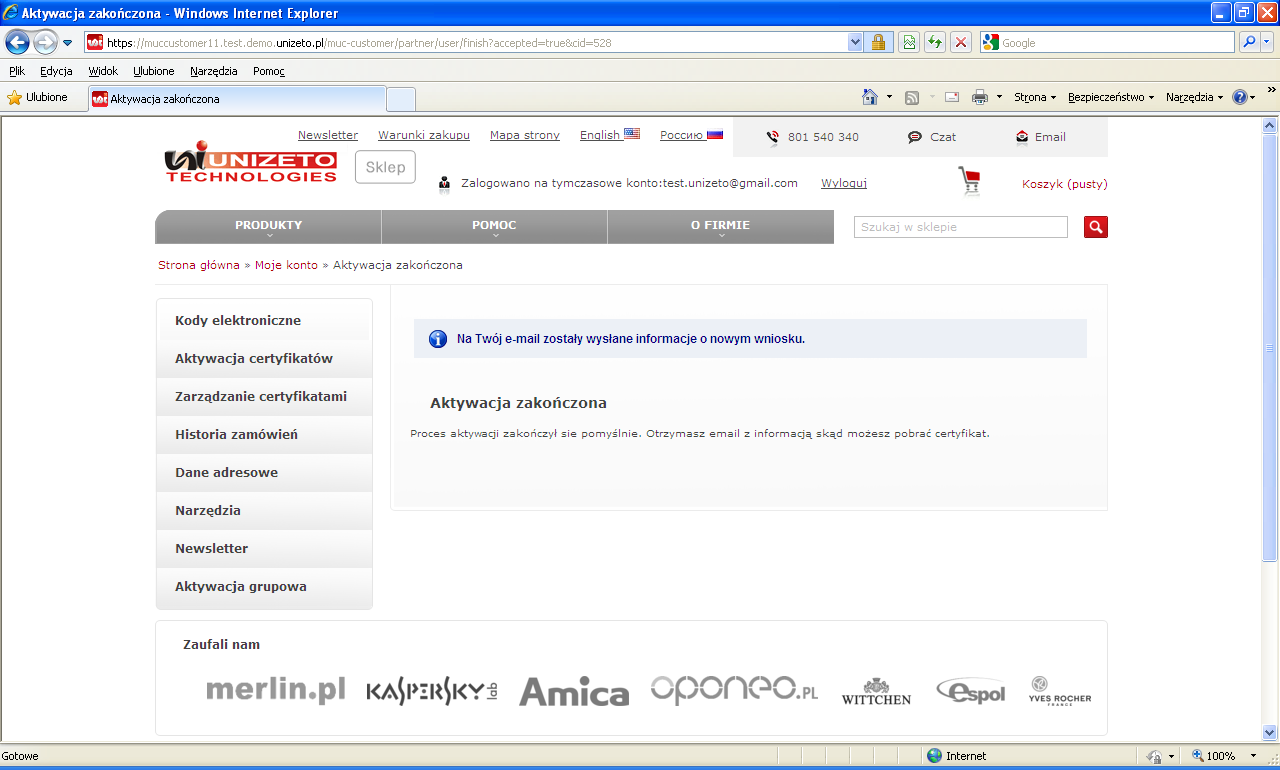Image resolution: width=1280 pixels, height=770 pixels.
Task: Expand the O FIRMIE navigation menu
Action: 720,227
